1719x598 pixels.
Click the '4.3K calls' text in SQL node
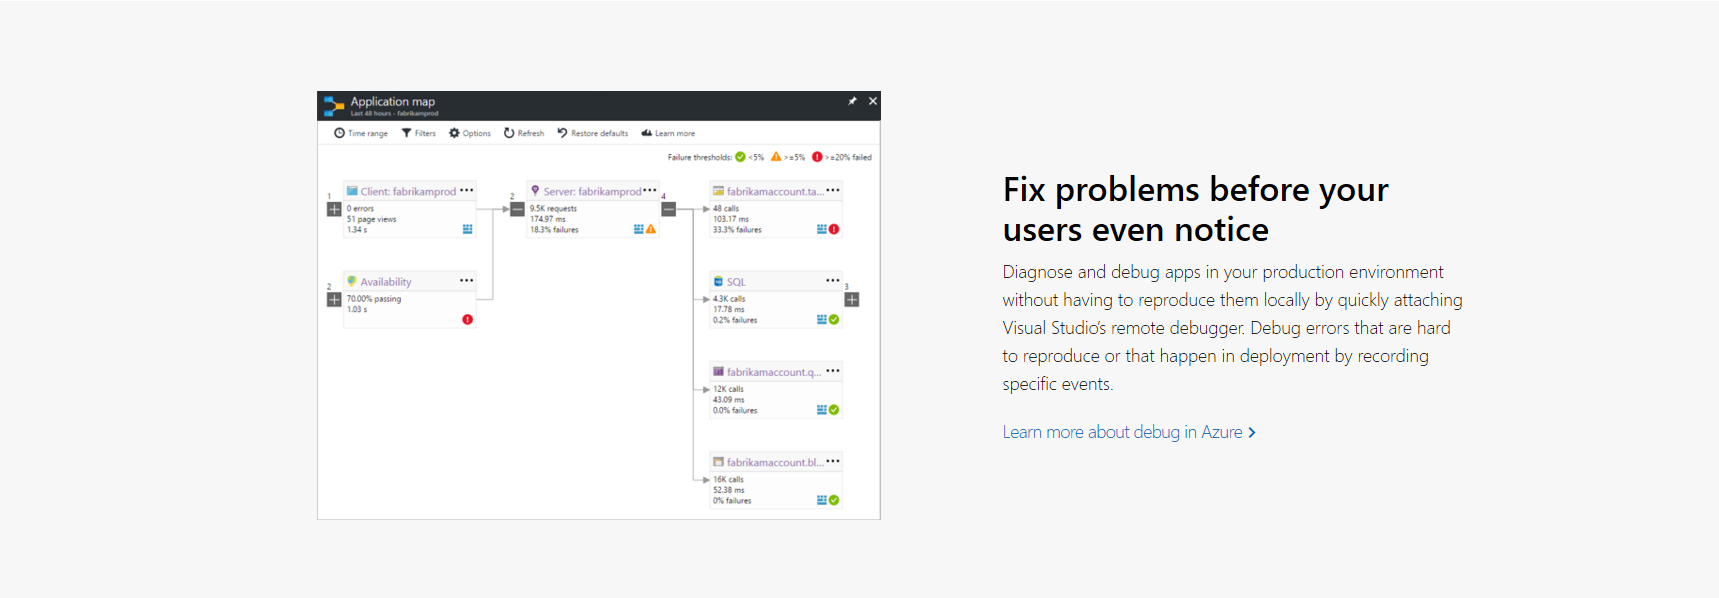coord(729,299)
